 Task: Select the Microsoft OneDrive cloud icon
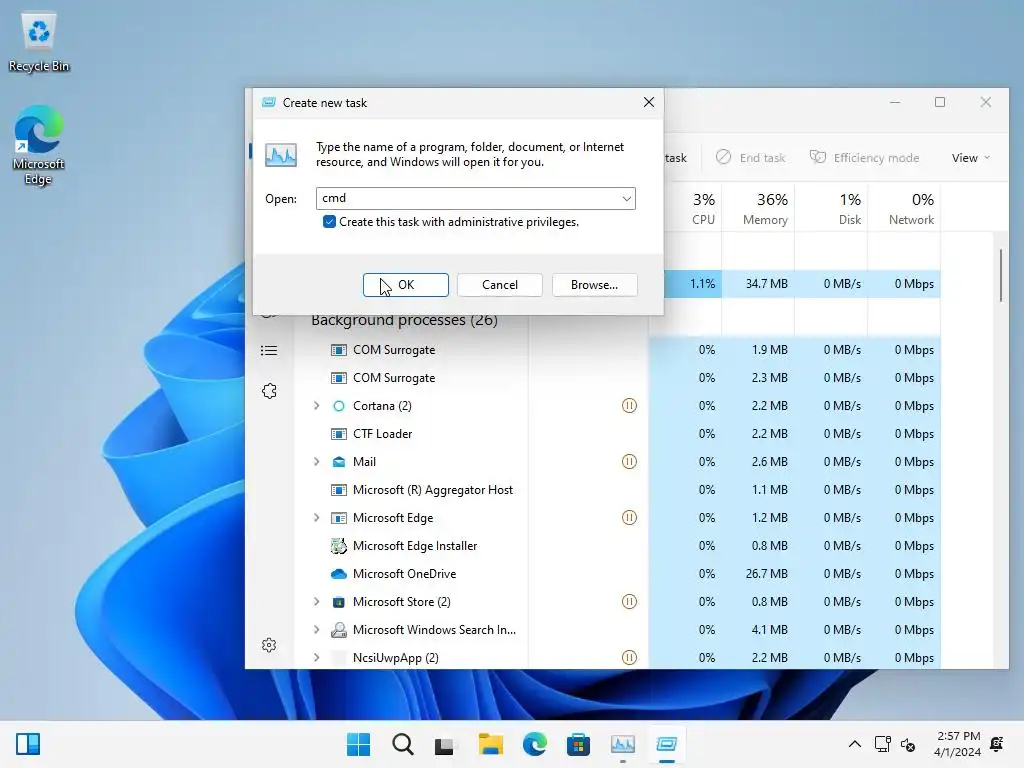click(338, 574)
